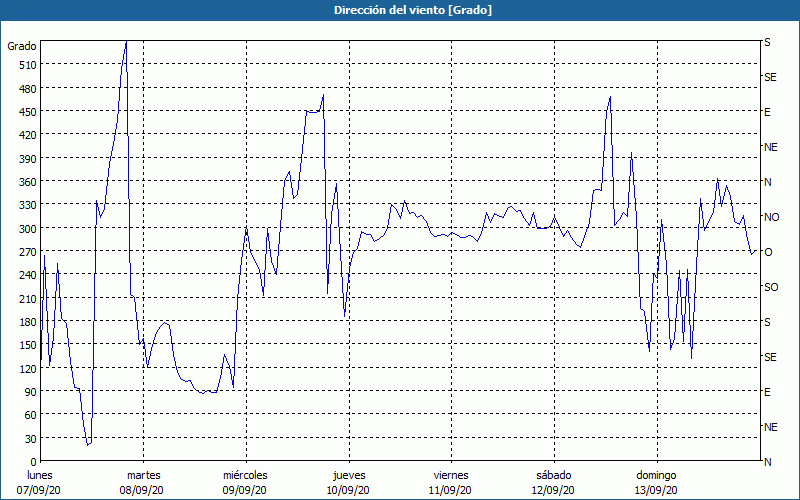
Task: Click the date 09/09/20
Action: click(244, 490)
